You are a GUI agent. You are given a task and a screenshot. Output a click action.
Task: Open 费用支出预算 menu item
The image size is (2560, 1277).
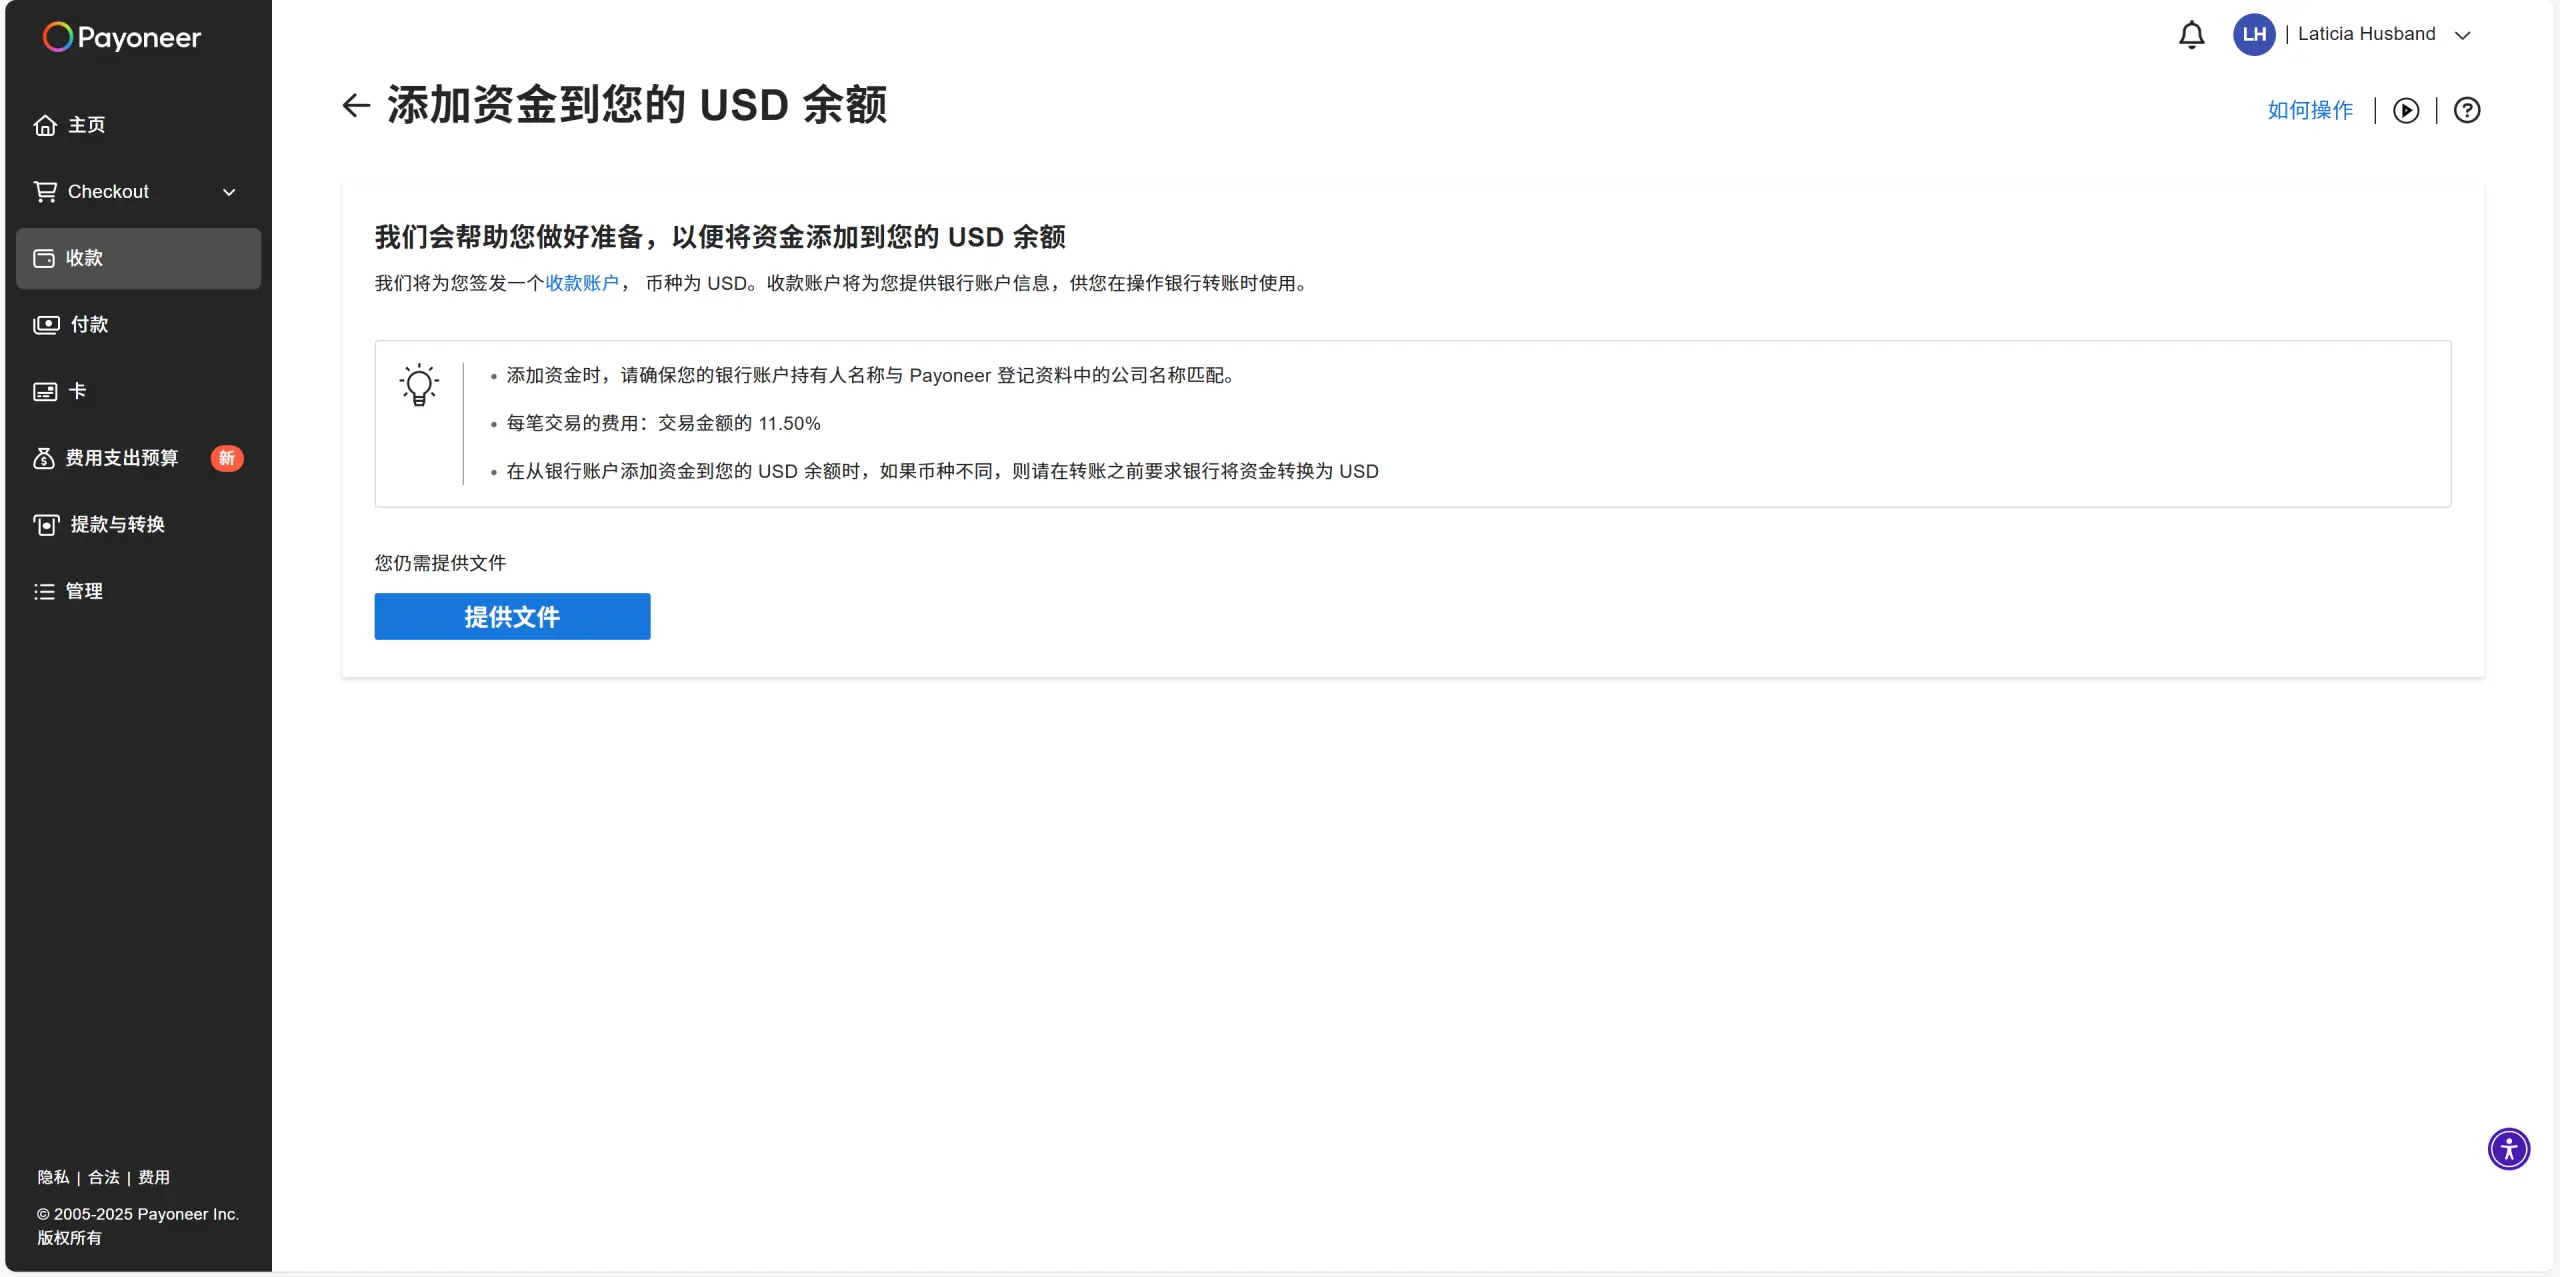click(x=139, y=458)
